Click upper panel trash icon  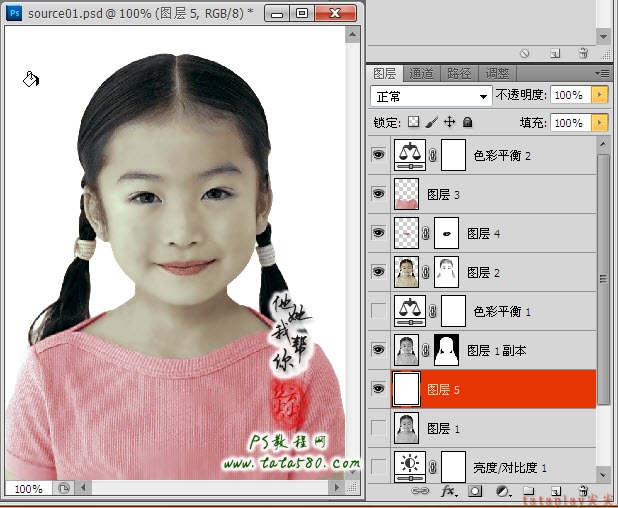583,53
